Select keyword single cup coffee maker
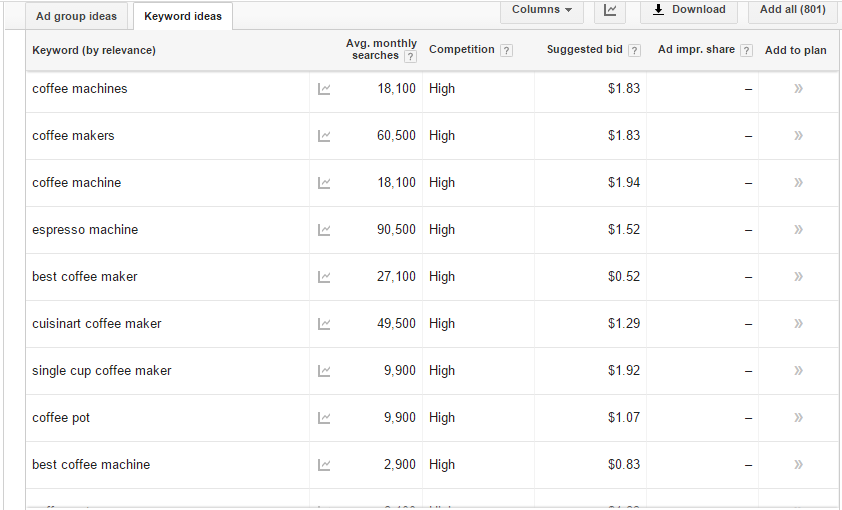Viewport: 842px width, 510px height. pyautogui.click(x=101, y=371)
